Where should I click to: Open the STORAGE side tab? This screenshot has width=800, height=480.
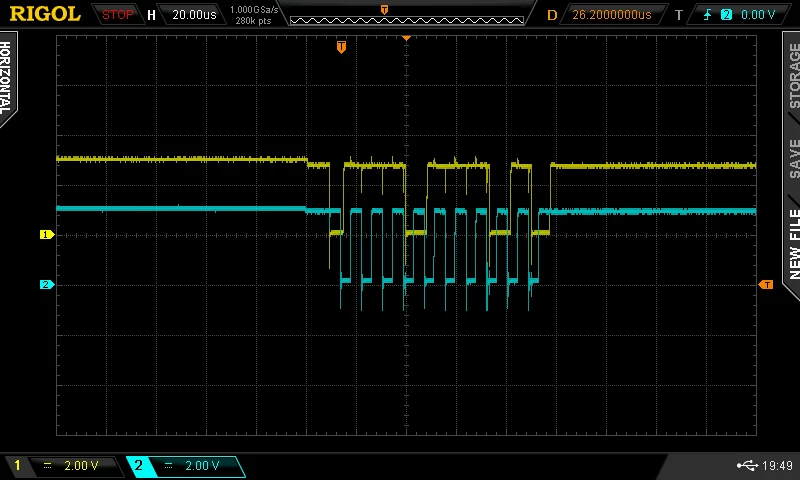tap(793, 75)
